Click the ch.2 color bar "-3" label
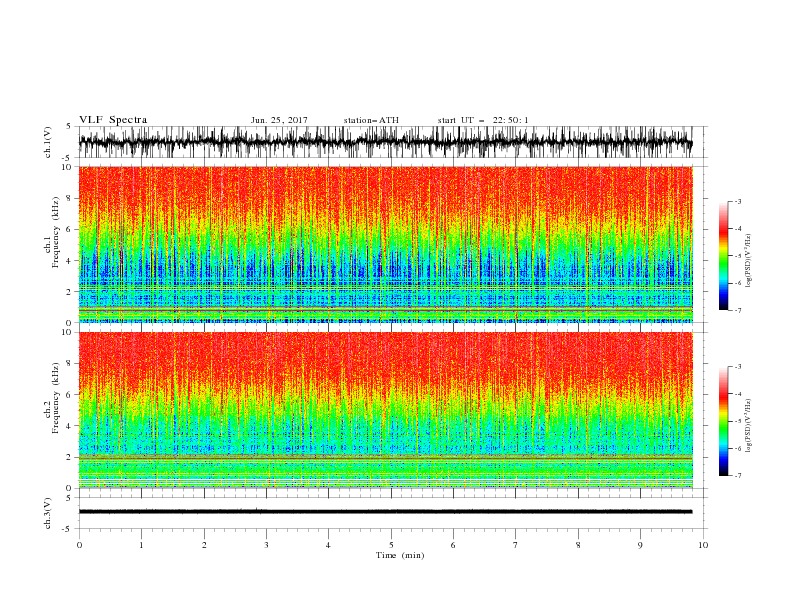This screenshot has height=612, width=792. tap(737, 367)
